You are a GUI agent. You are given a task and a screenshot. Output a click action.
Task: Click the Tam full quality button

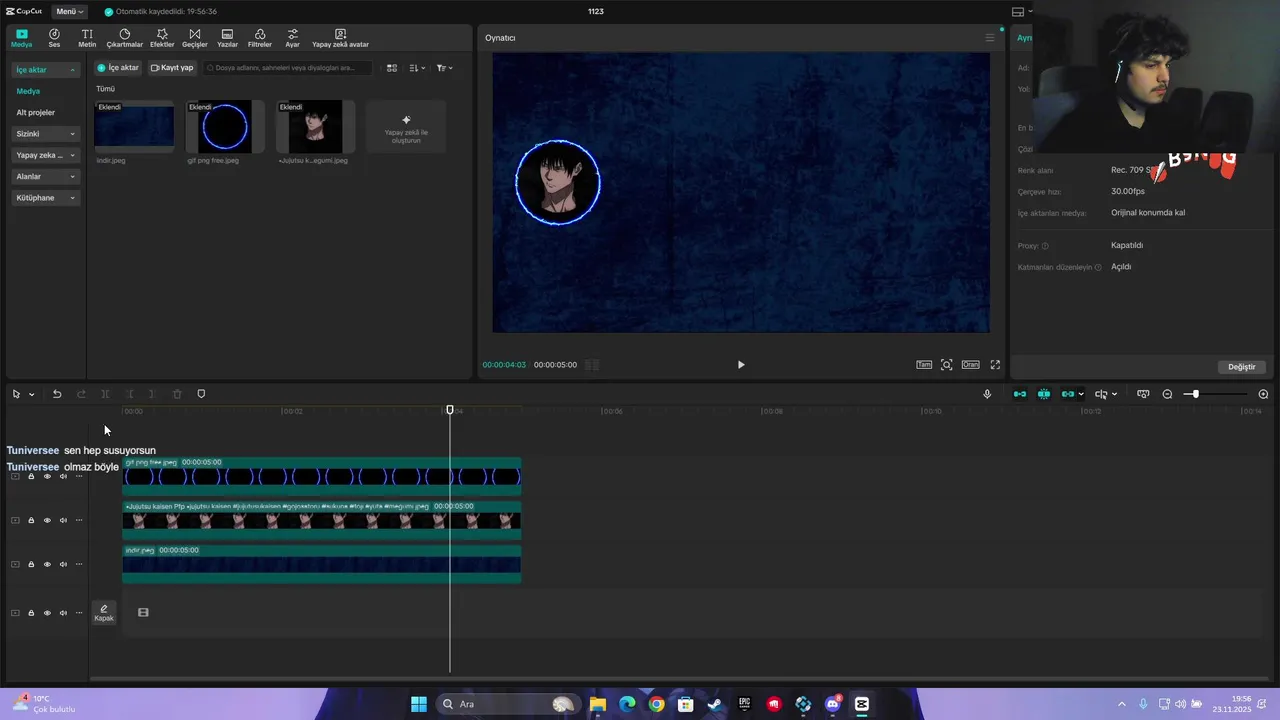pos(924,365)
